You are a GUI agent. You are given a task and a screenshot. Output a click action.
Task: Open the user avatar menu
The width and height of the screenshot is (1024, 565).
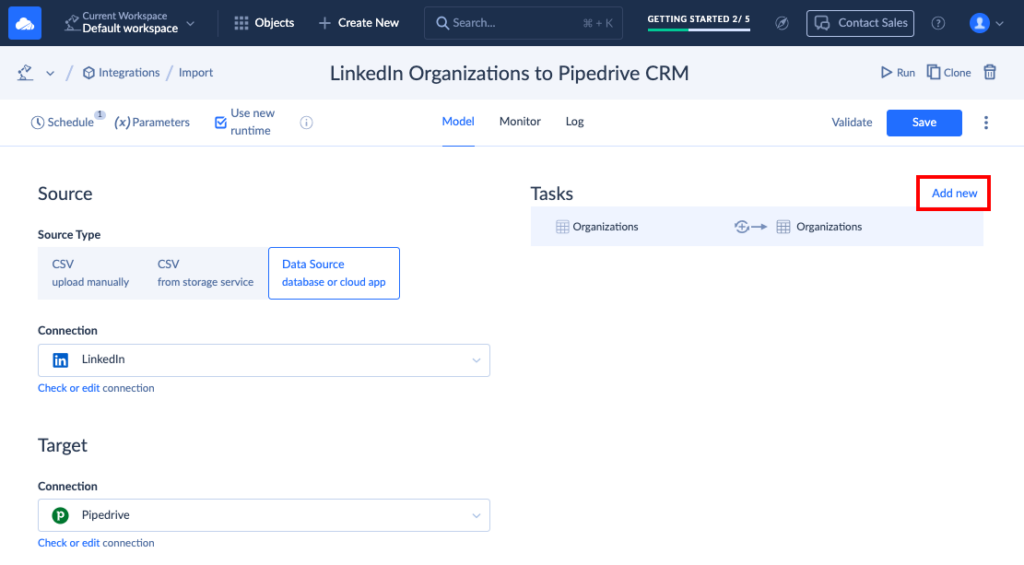[x=979, y=23]
